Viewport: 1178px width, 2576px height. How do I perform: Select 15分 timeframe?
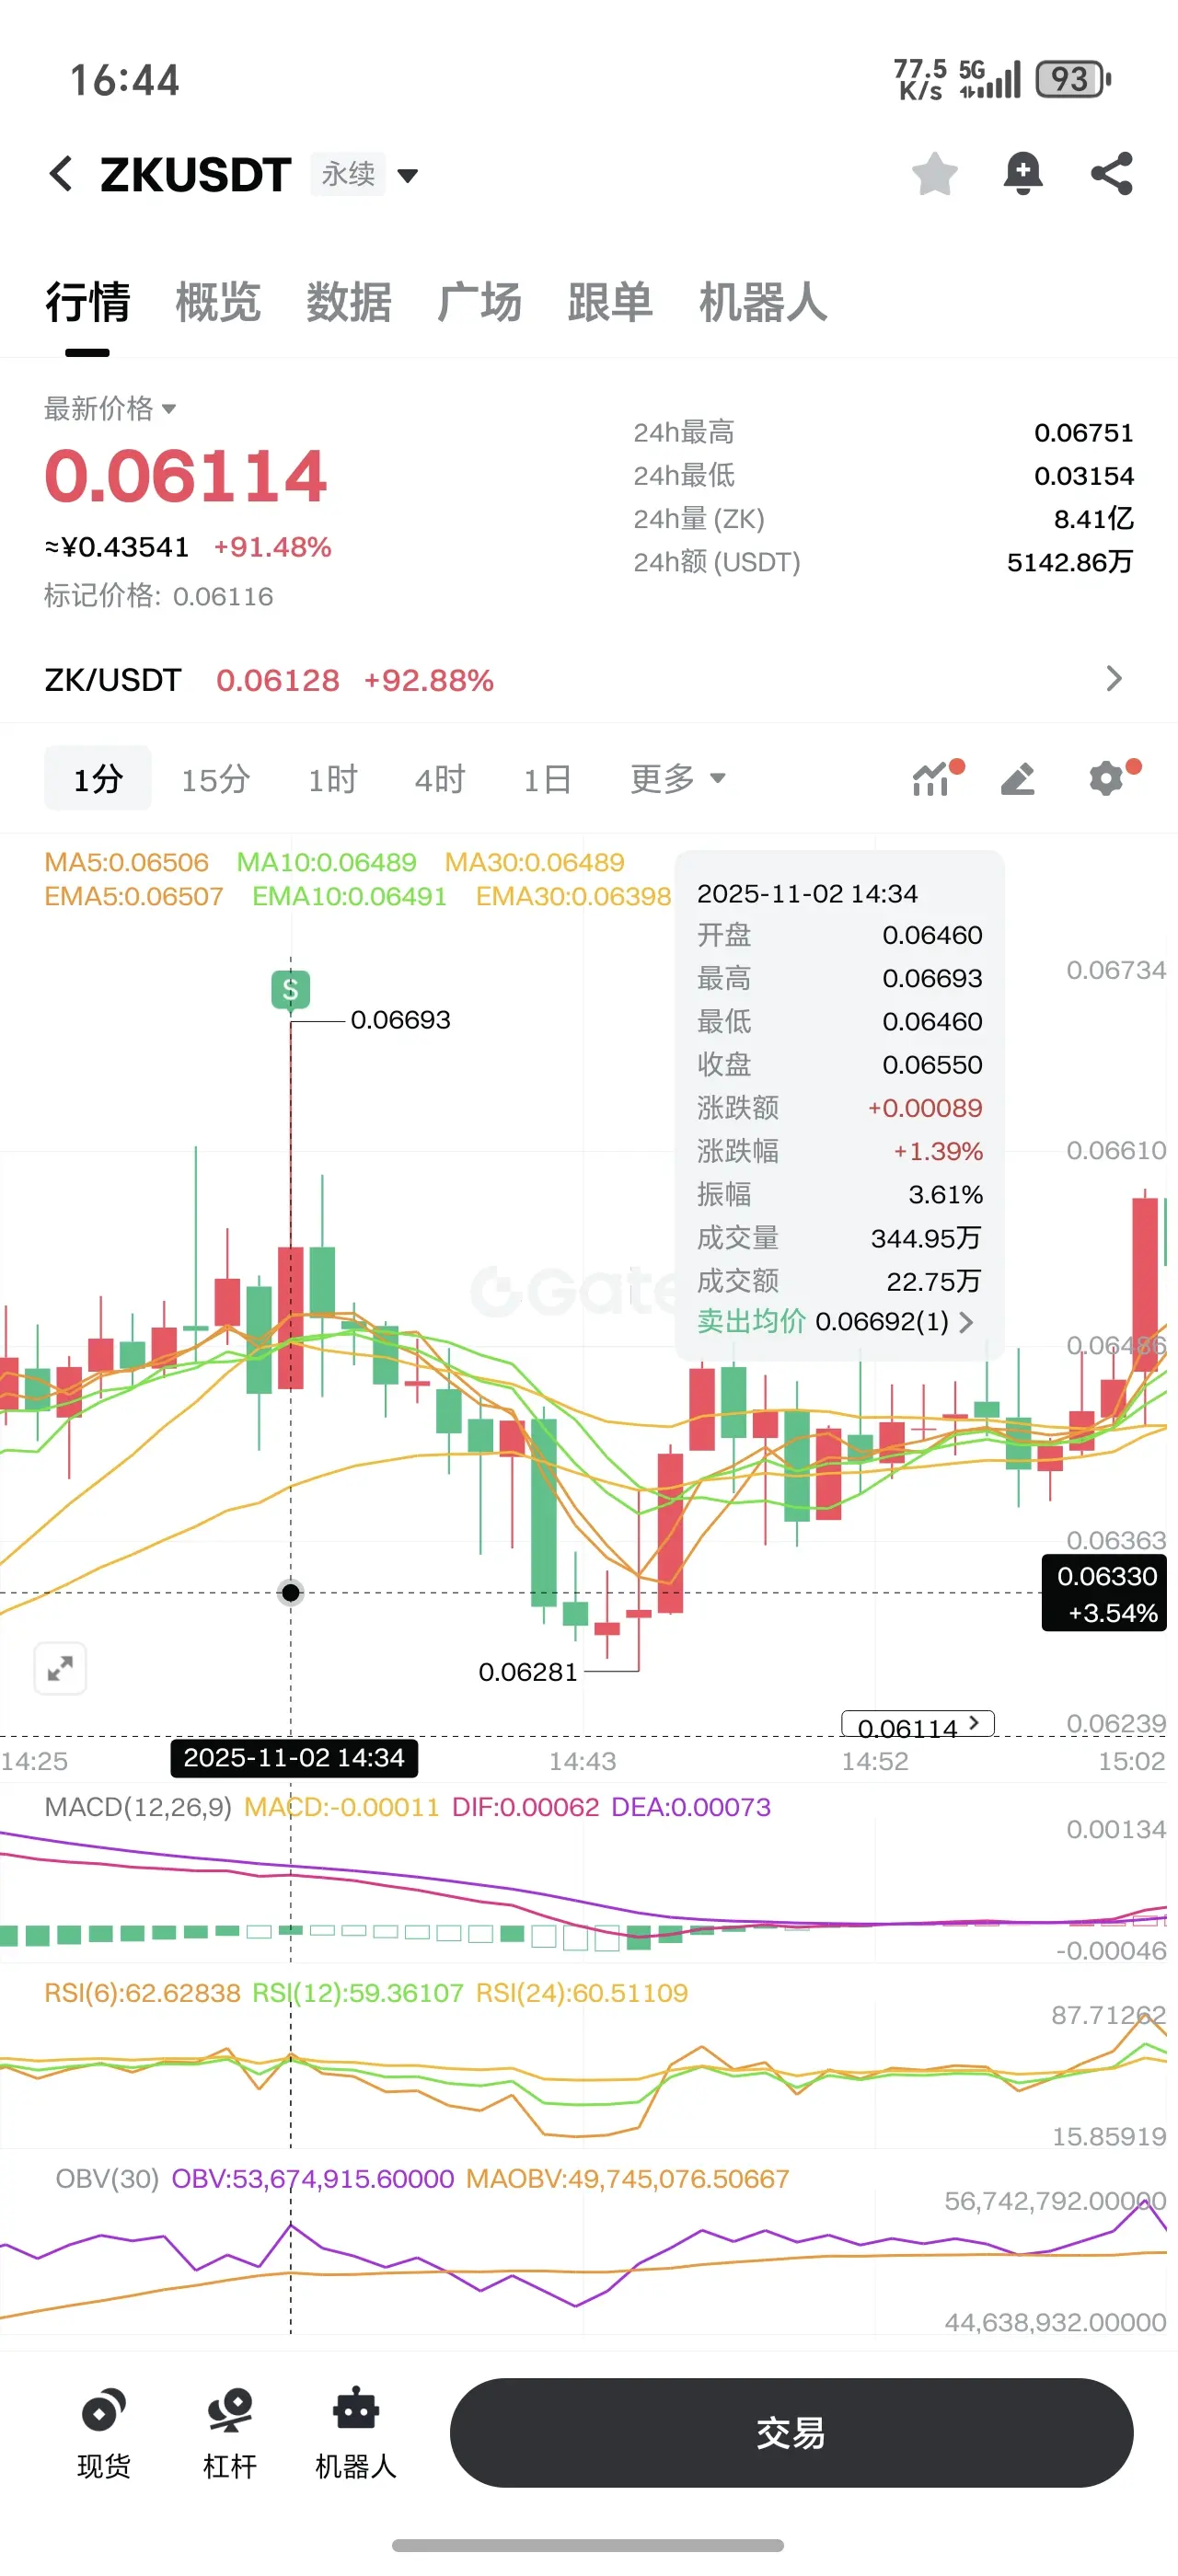point(215,778)
